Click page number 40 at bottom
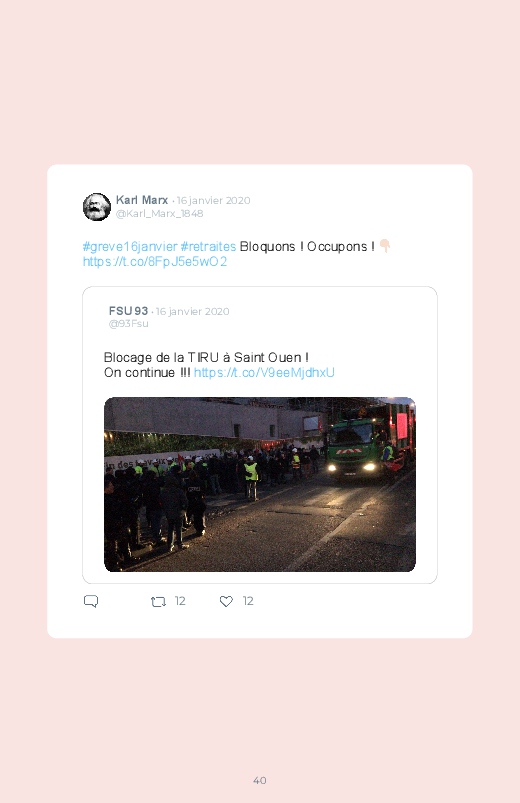 (260, 780)
